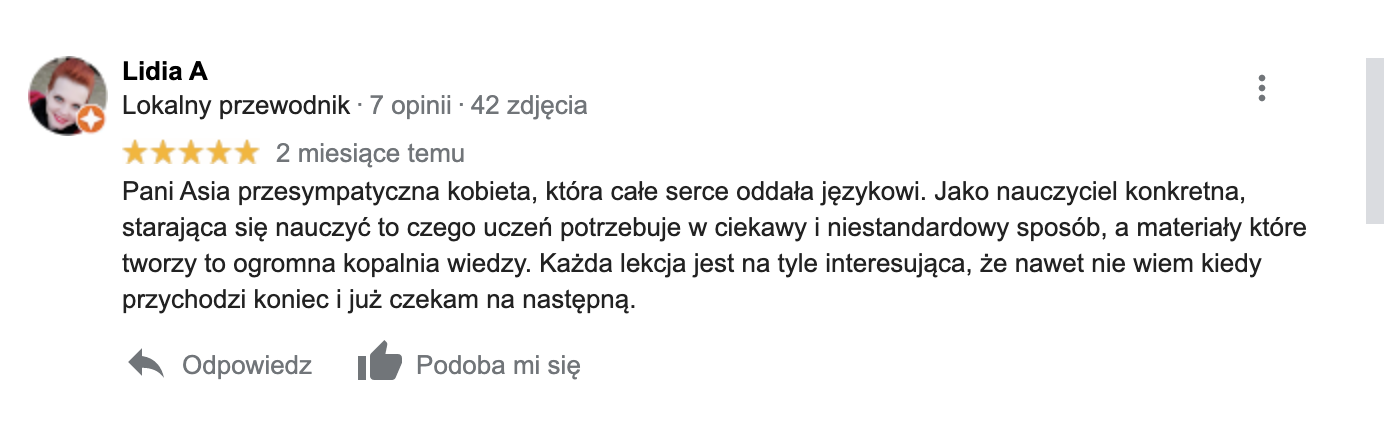
Task: Open the three-dot review options menu
Action: pos(1262,88)
